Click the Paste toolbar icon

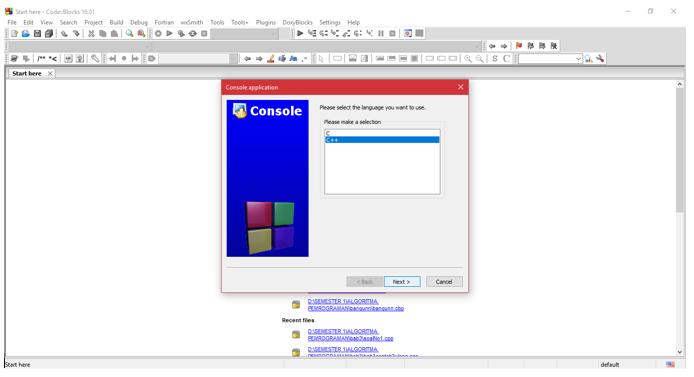pos(114,34)
